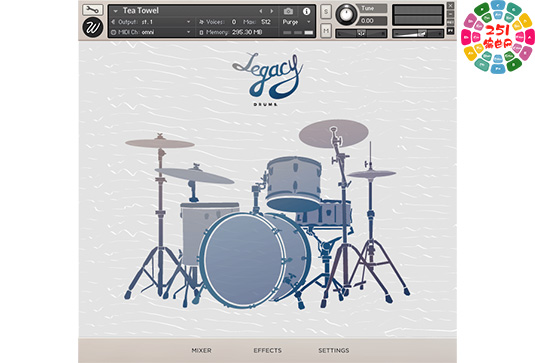Open the Purge dropdown menu
Viewport: 535px width, 363px height.
297,22
